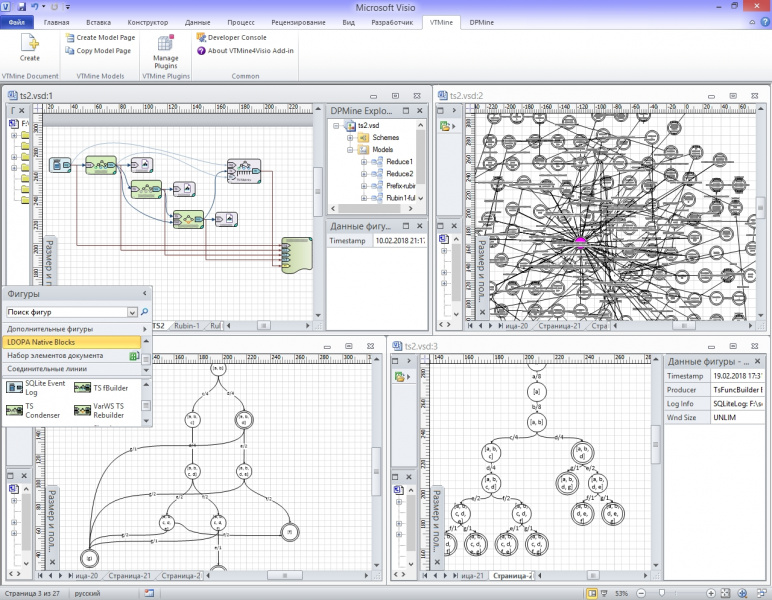Open About VTMine4Visio Add-in
The image size is (772, 600).
(245, 51)
